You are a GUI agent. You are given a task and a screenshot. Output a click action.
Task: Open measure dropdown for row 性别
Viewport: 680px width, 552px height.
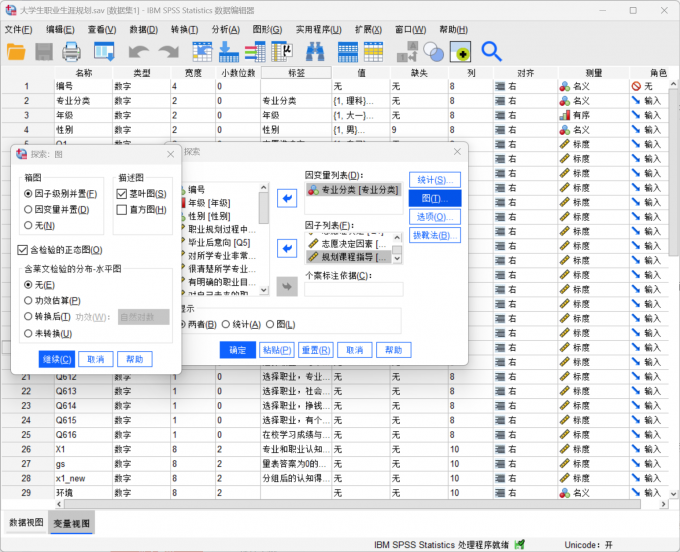point(593,130)
